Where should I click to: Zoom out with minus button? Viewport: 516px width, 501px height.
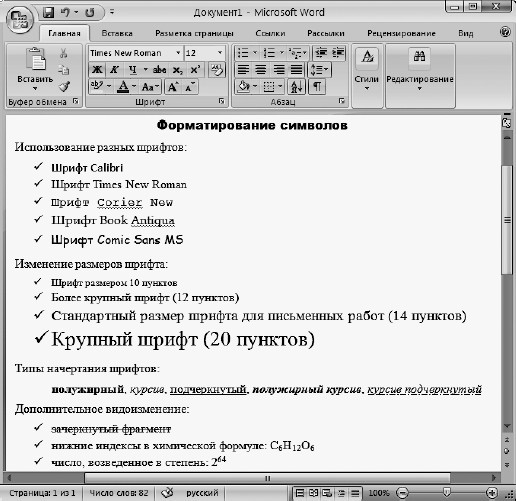coord(402,492)
